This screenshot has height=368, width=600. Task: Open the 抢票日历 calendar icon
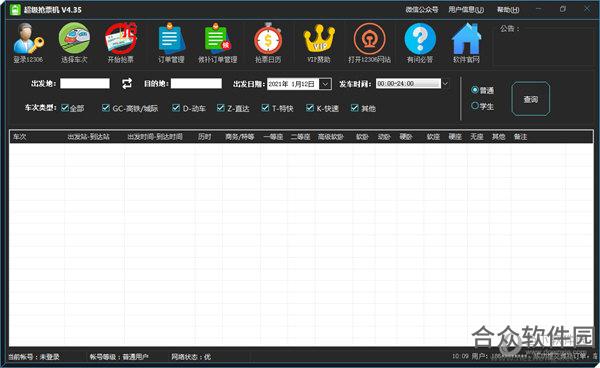[268, 42]
